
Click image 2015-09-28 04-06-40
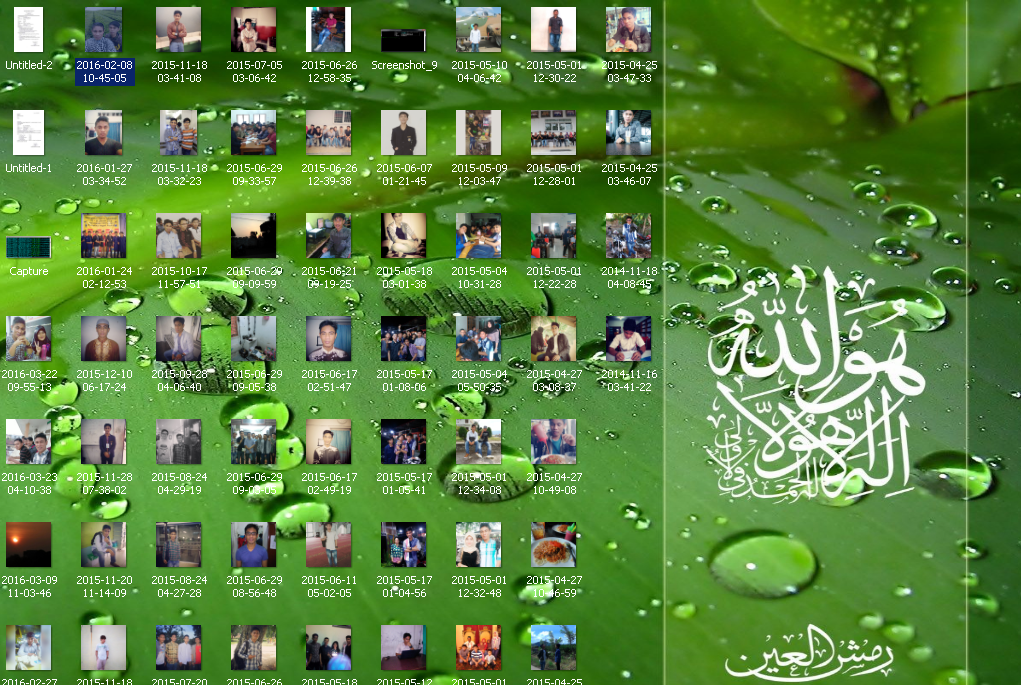[178, 339]
